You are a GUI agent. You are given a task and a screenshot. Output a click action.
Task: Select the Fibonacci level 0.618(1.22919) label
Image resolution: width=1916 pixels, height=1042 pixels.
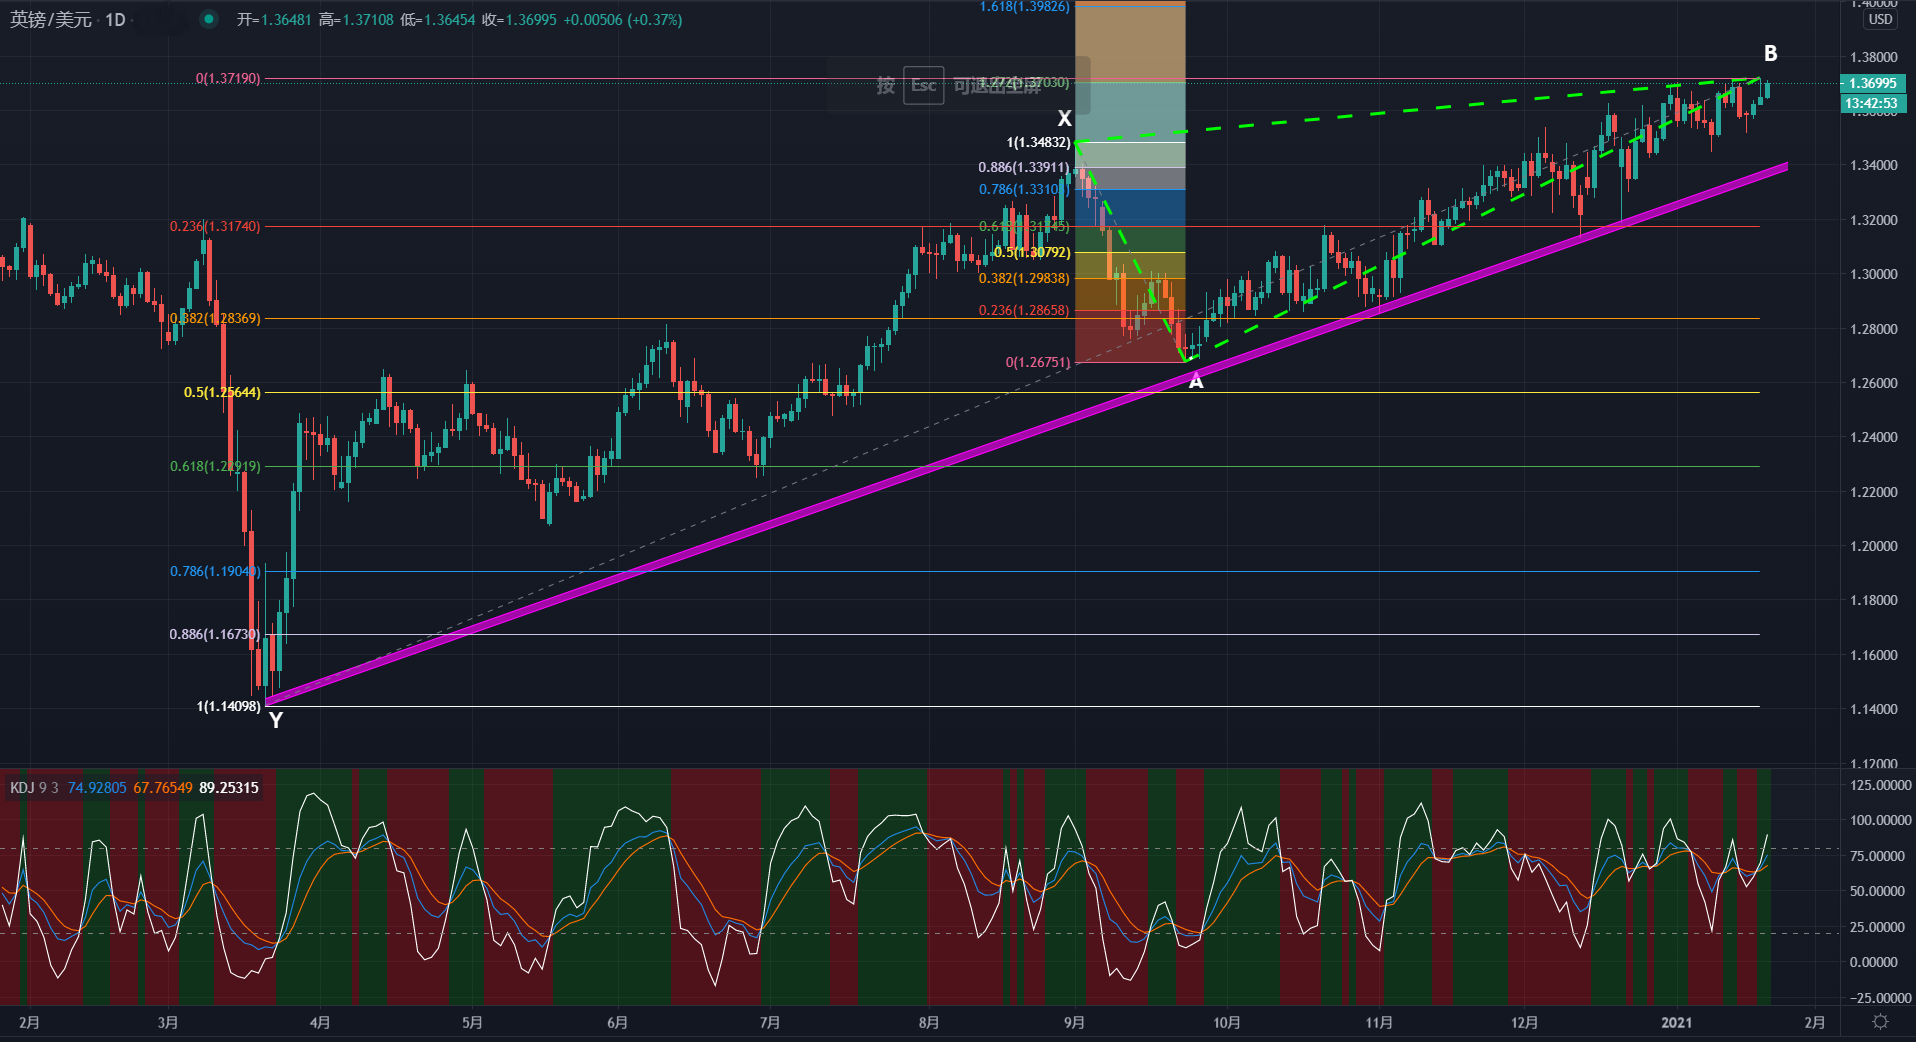[x=215, y=466]
